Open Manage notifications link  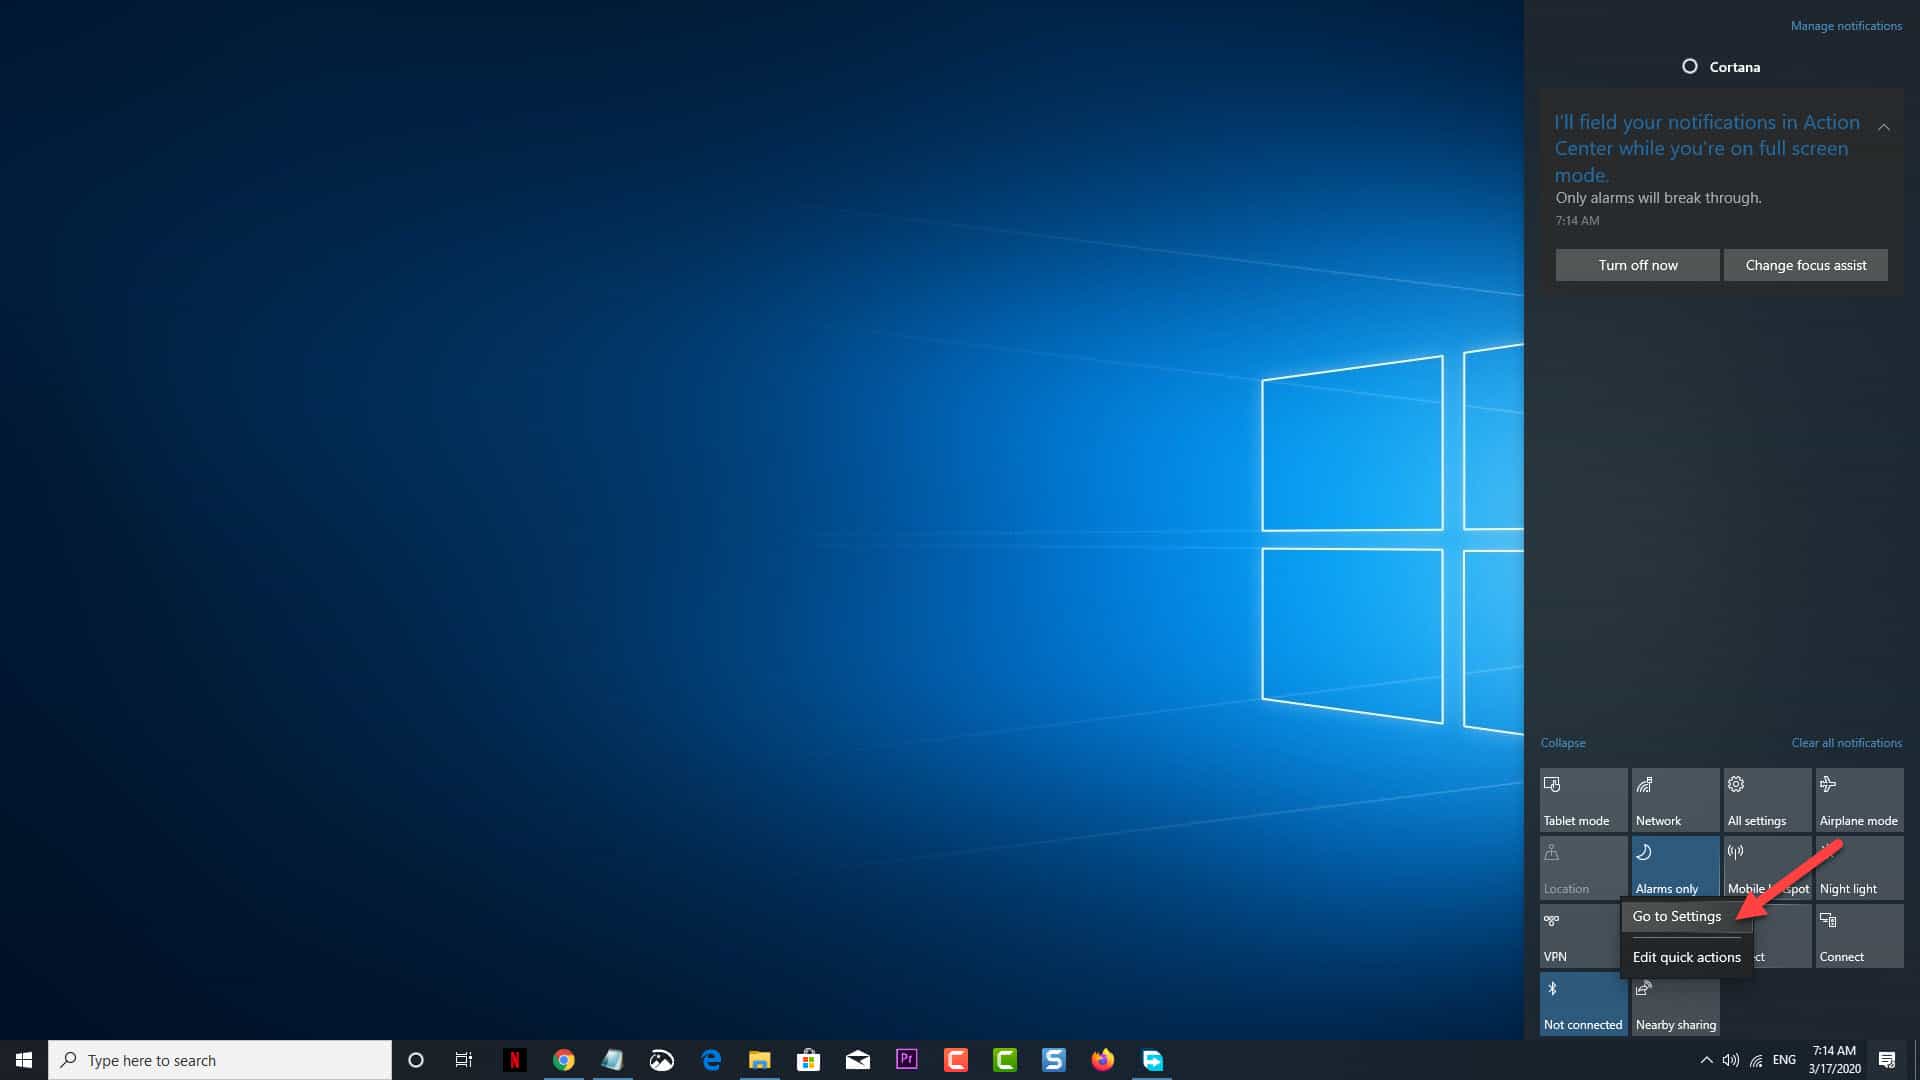[1846, 26]
